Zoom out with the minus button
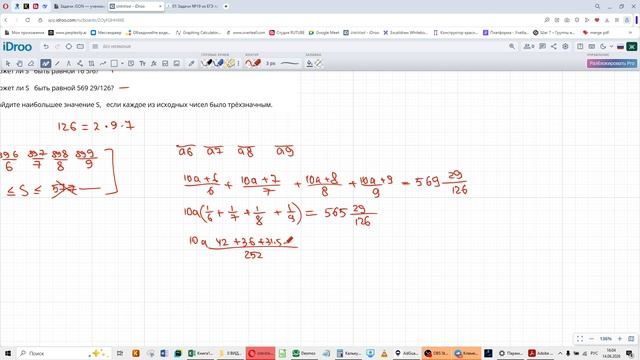Screen dimensions: 640x360 click(591, 339)
